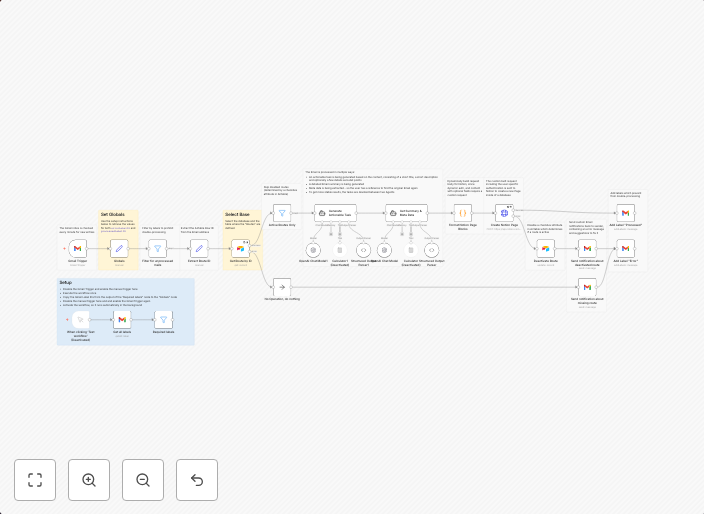Click the note above Create Notion Page
This screenshot has height=514, width=704.
click(503, 188)
